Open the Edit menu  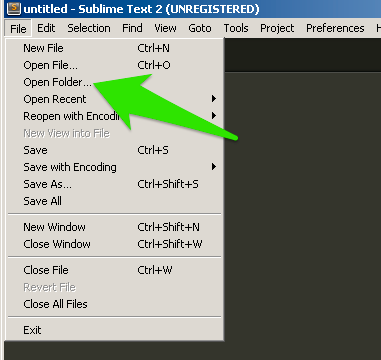point(46,28)
